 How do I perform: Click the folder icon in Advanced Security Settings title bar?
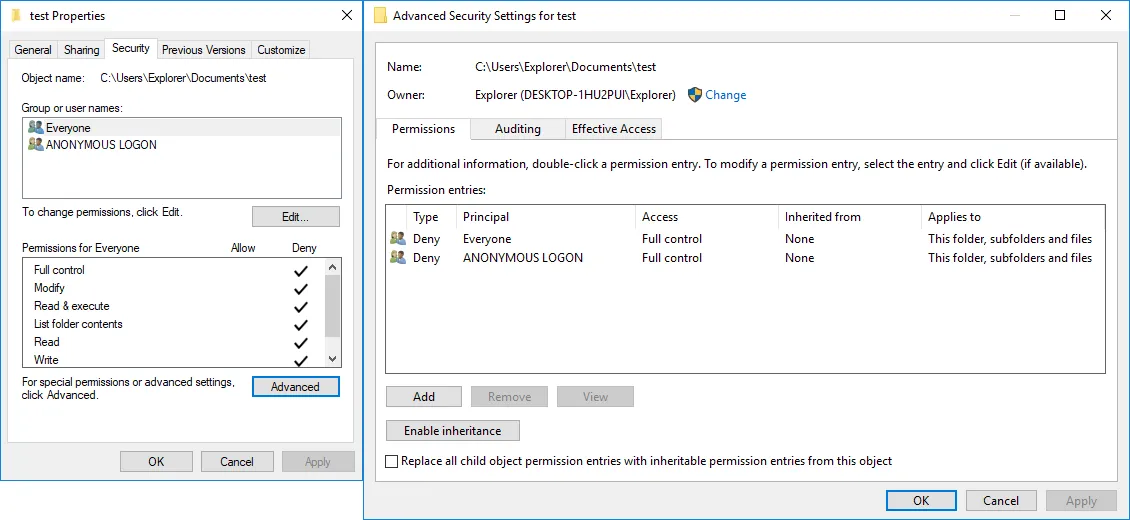click(x=380, y=16)
